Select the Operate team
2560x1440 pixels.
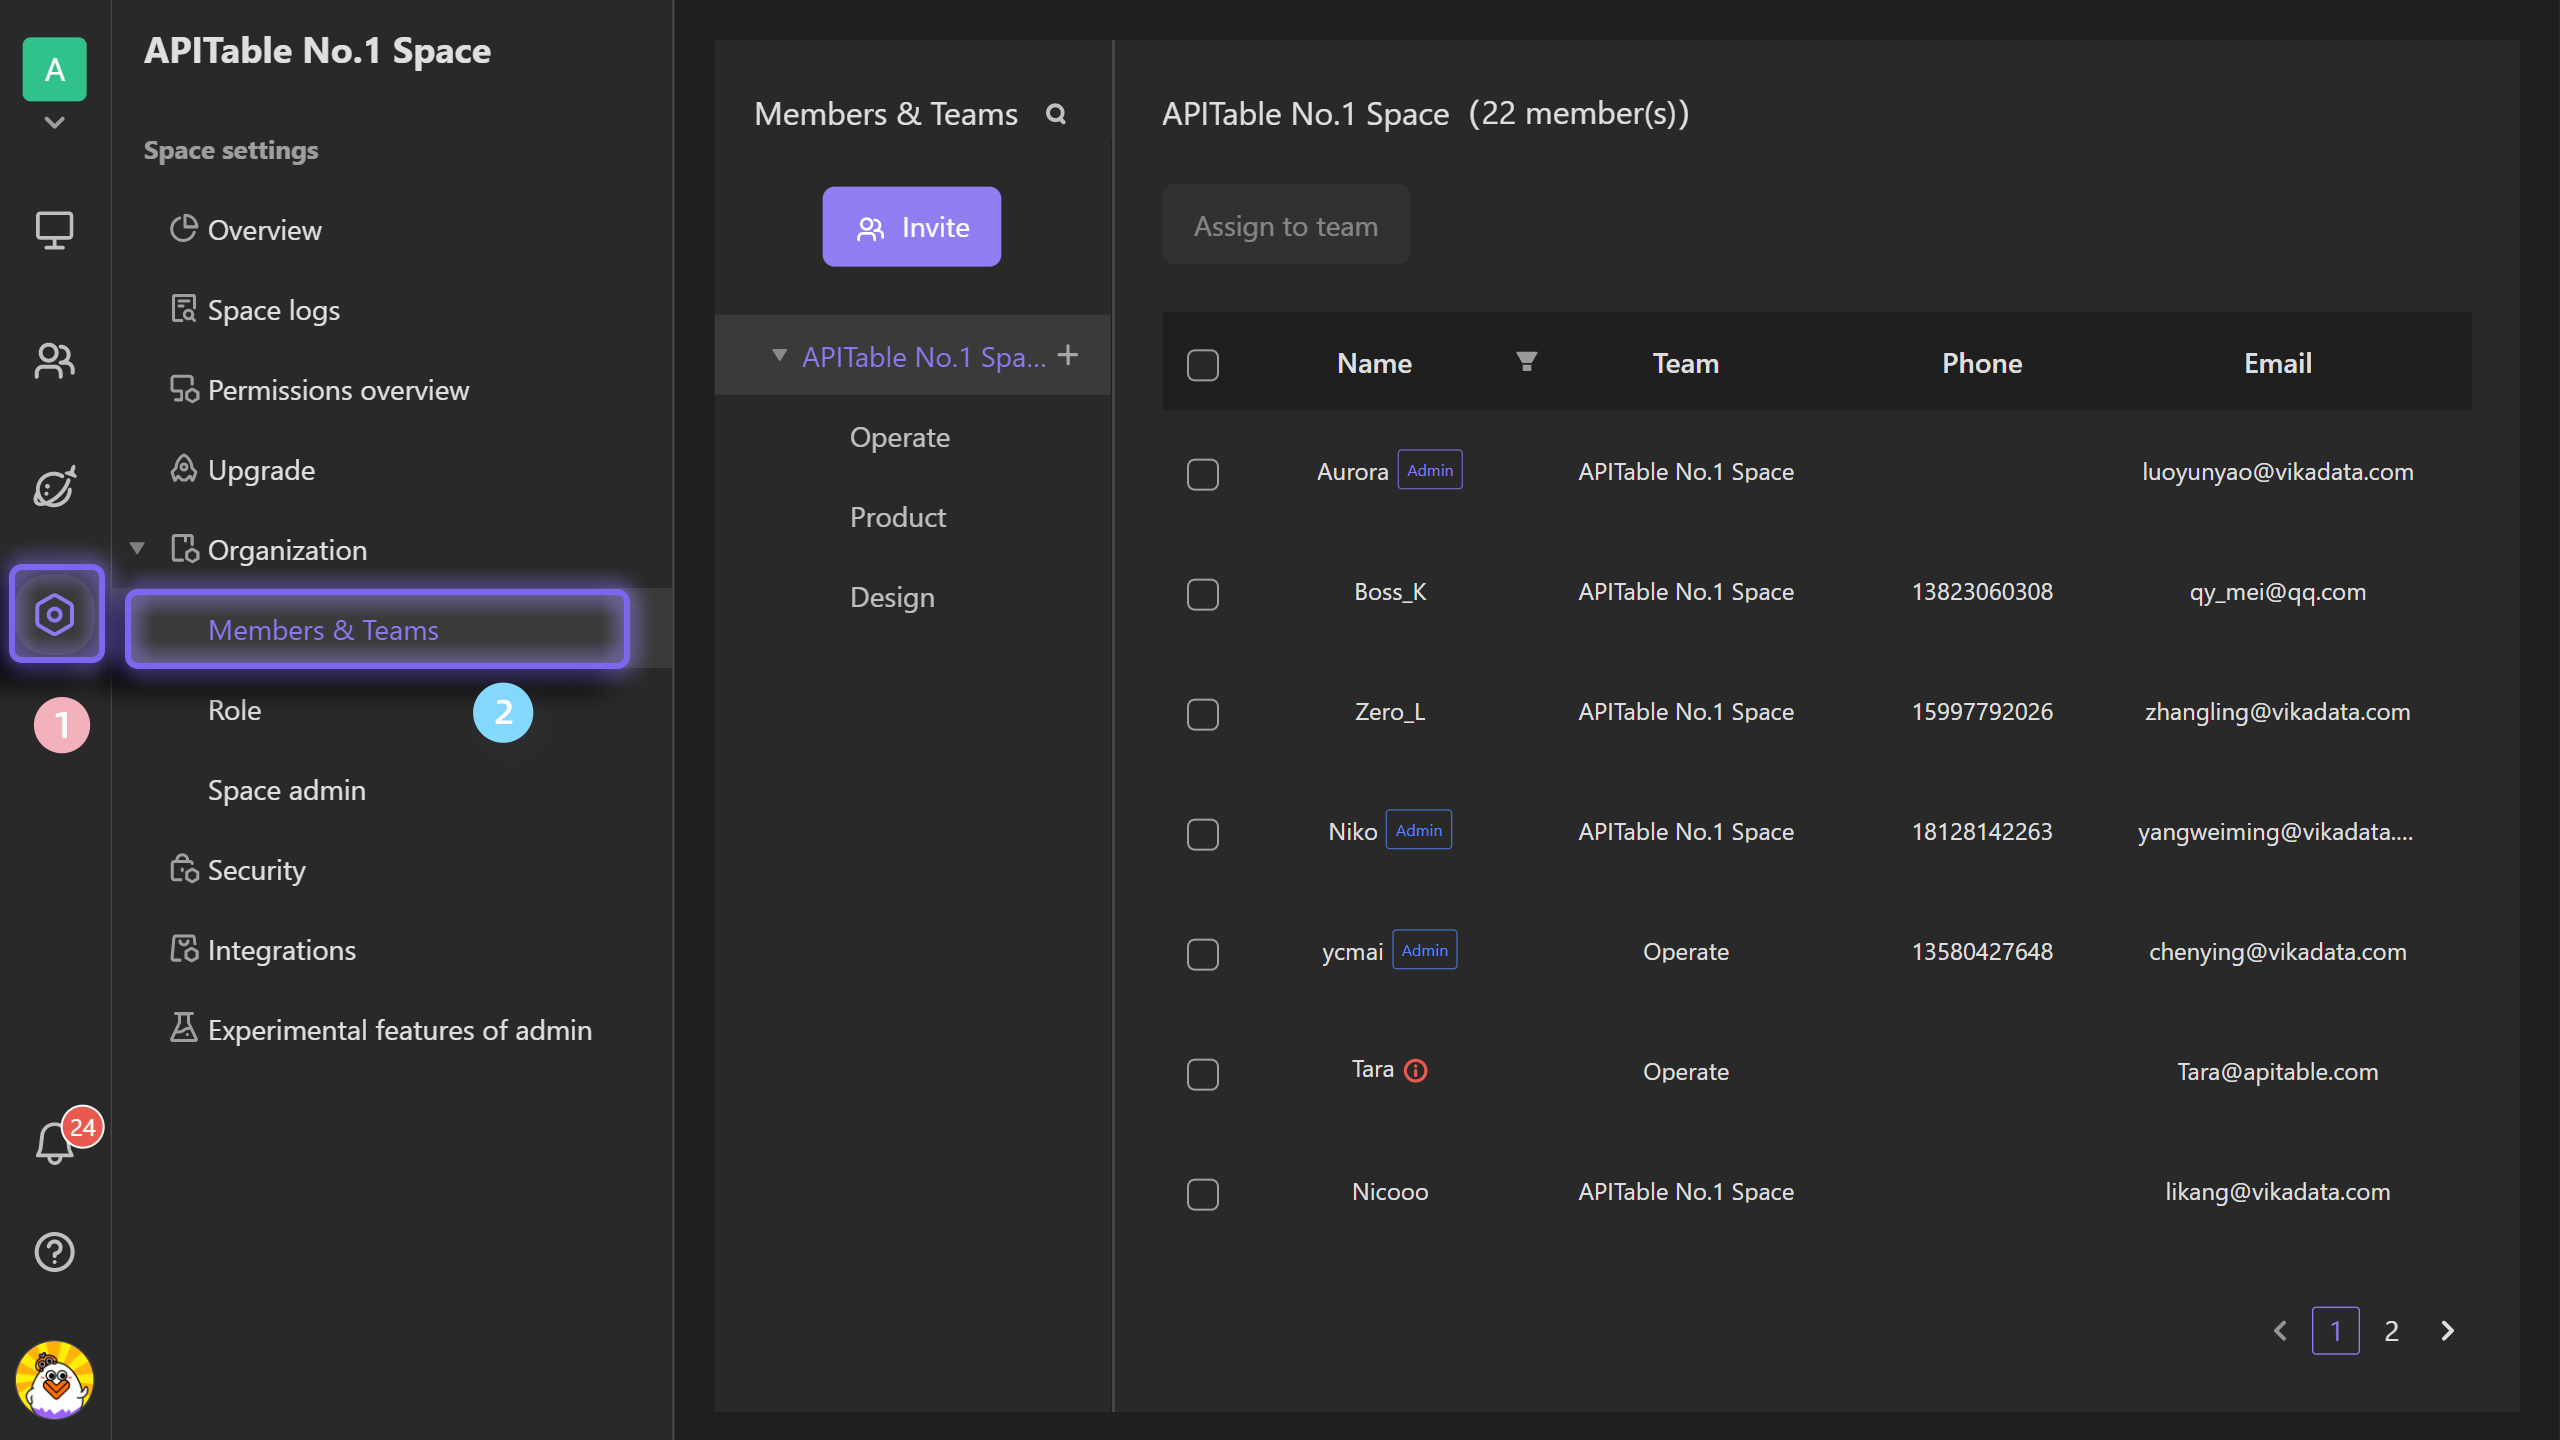900,437
